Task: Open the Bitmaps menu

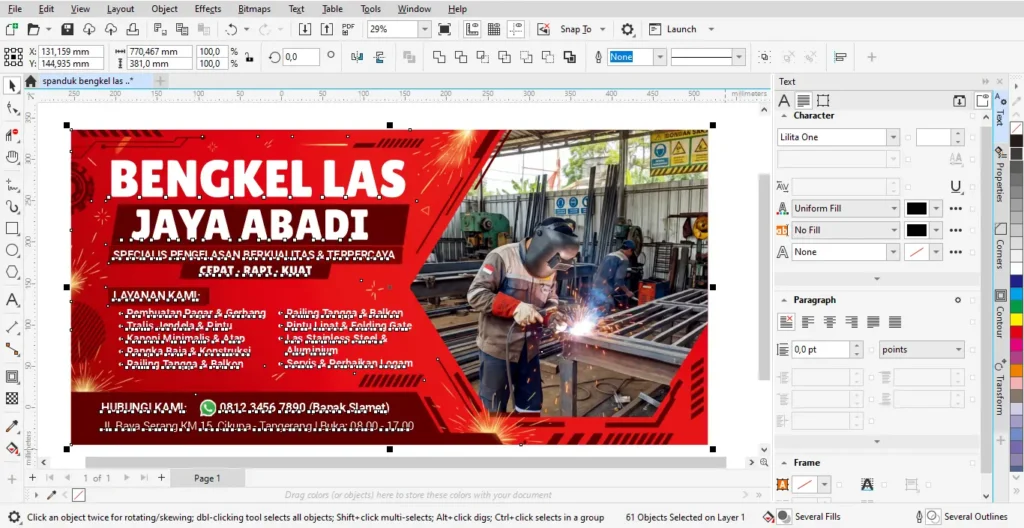Action: click(254, 9)
